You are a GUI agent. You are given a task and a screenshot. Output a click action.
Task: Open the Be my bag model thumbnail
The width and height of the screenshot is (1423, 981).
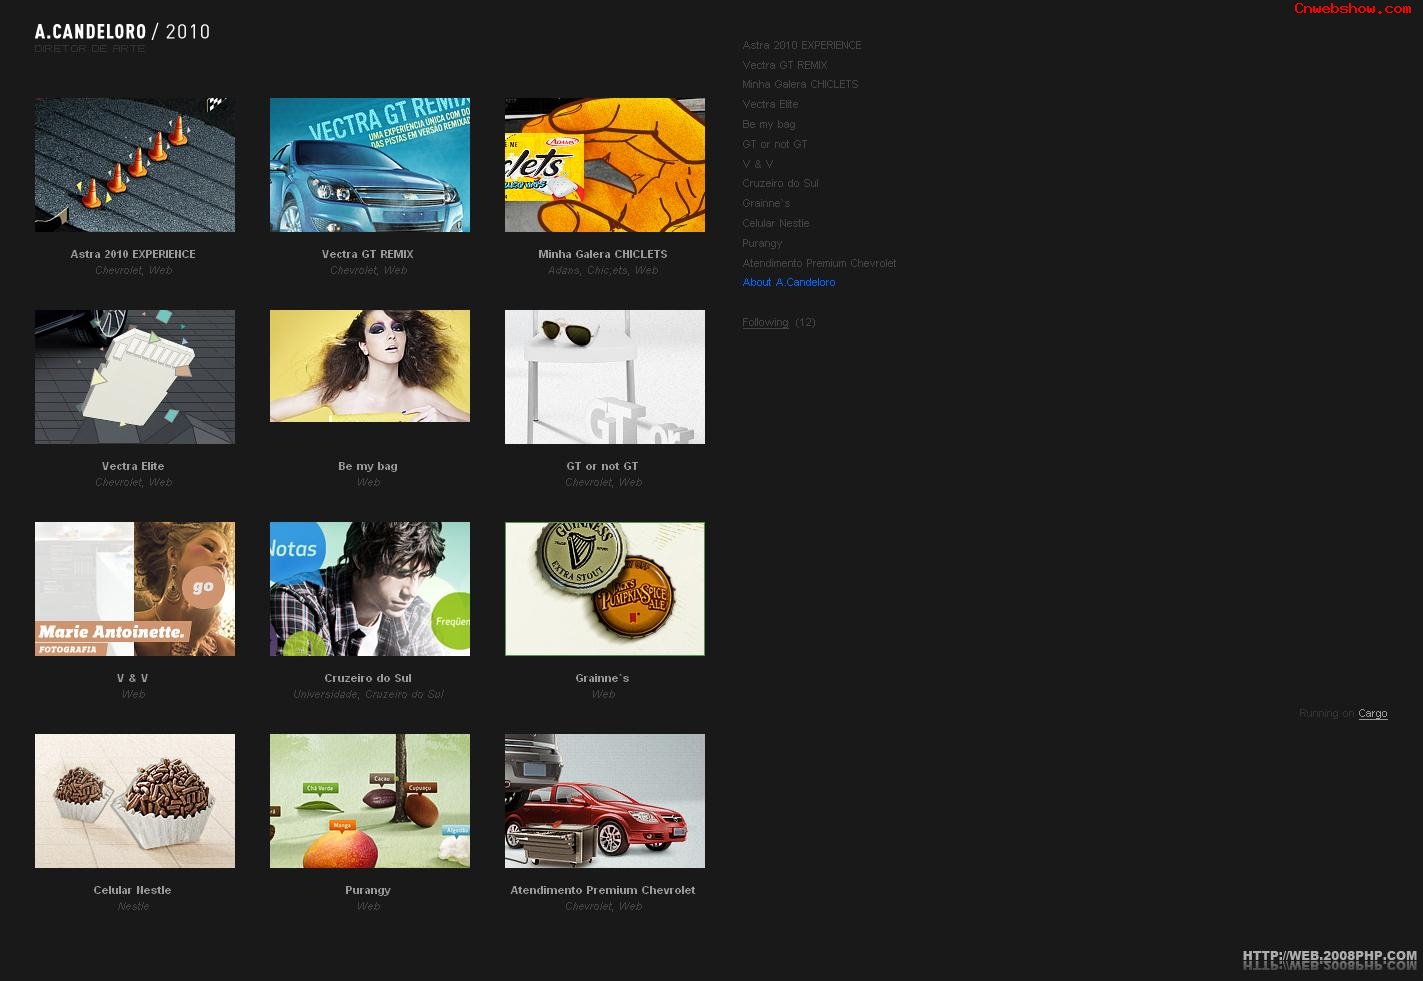(370, 366)
